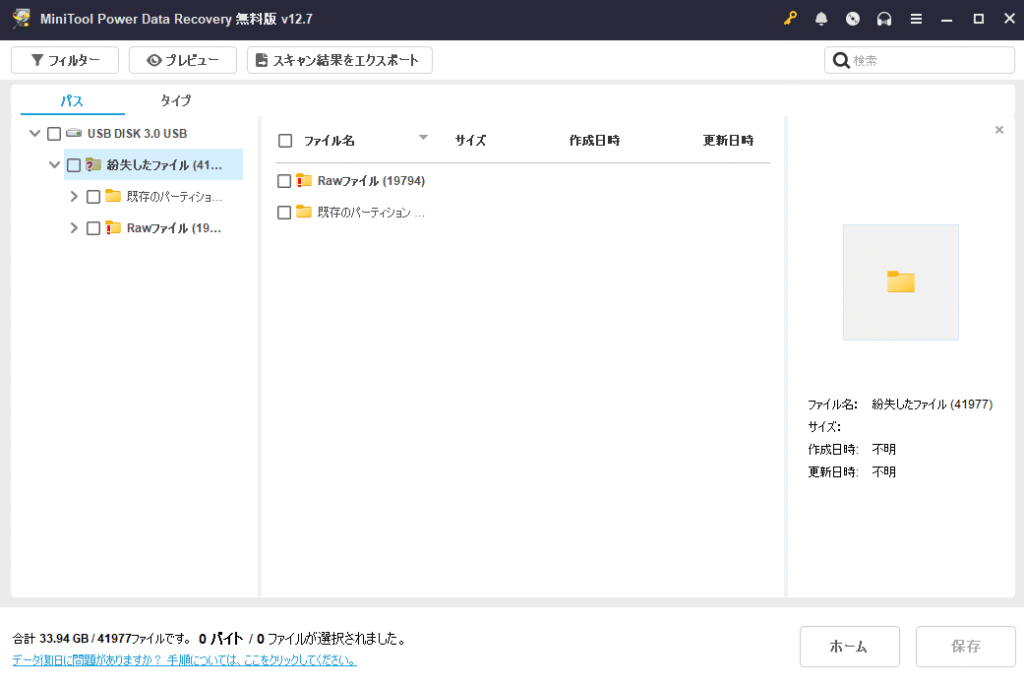Click the USB DISK 3.0 drive icon
The image size is (1024, 686).
tap(74, 133)
